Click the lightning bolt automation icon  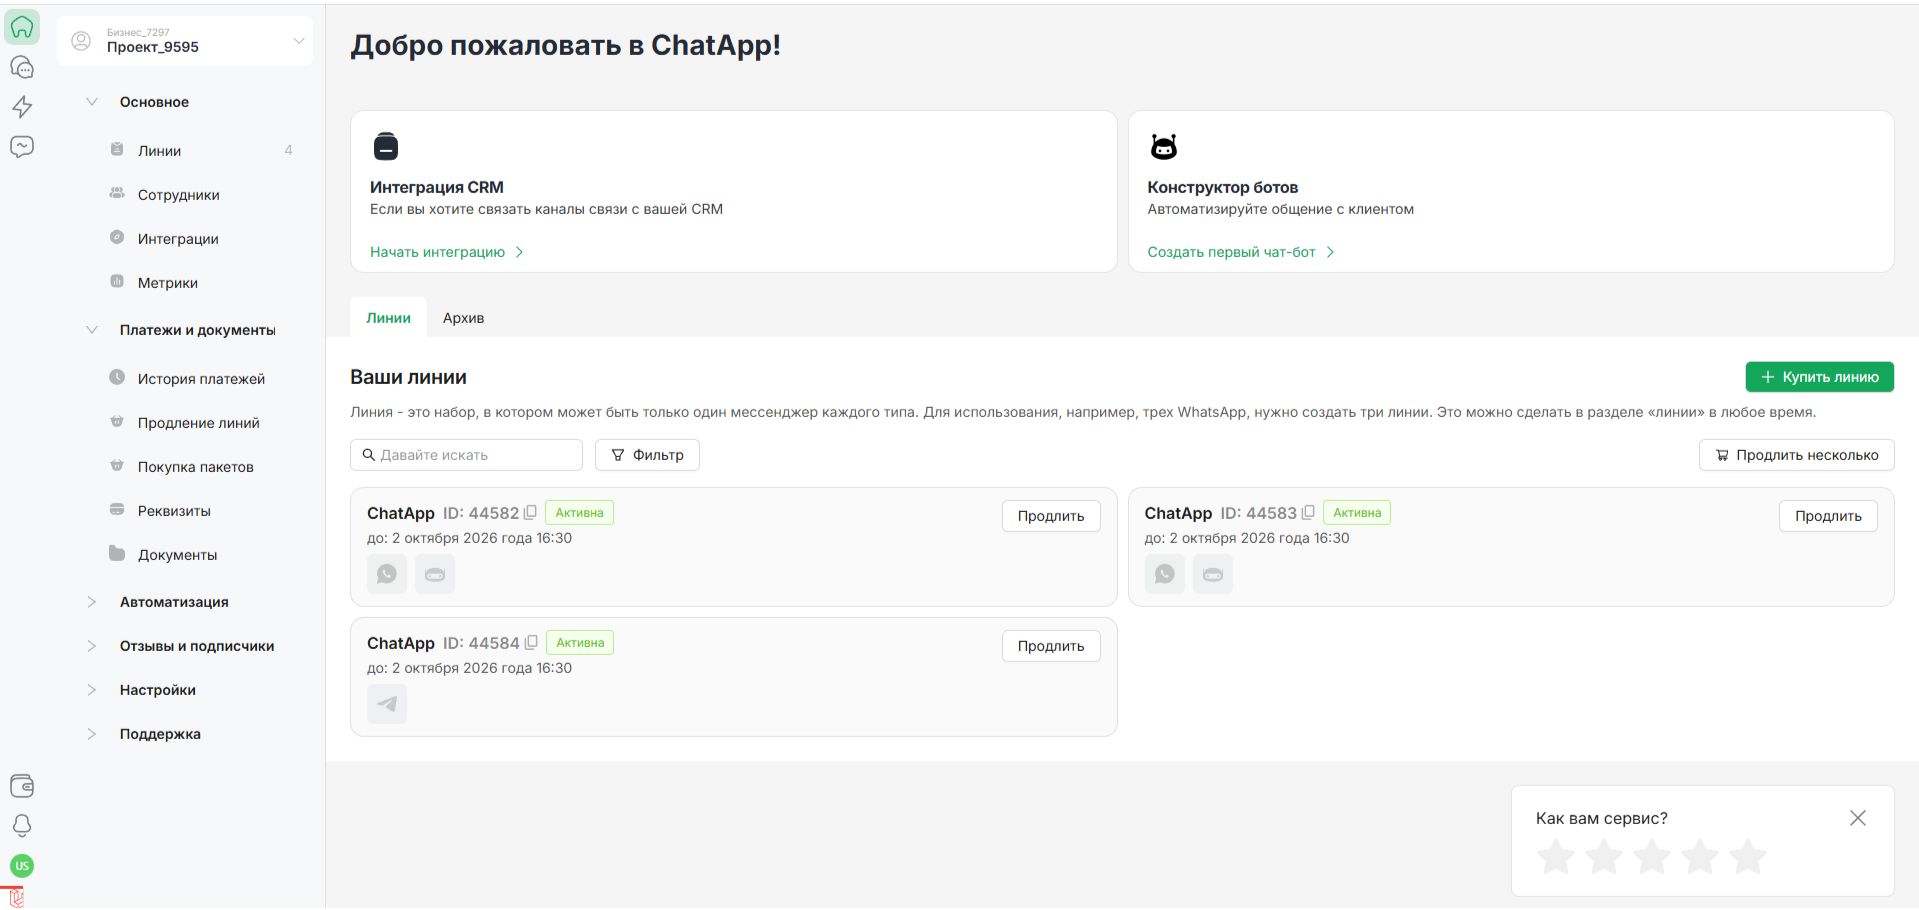click(x=22, y=107)
